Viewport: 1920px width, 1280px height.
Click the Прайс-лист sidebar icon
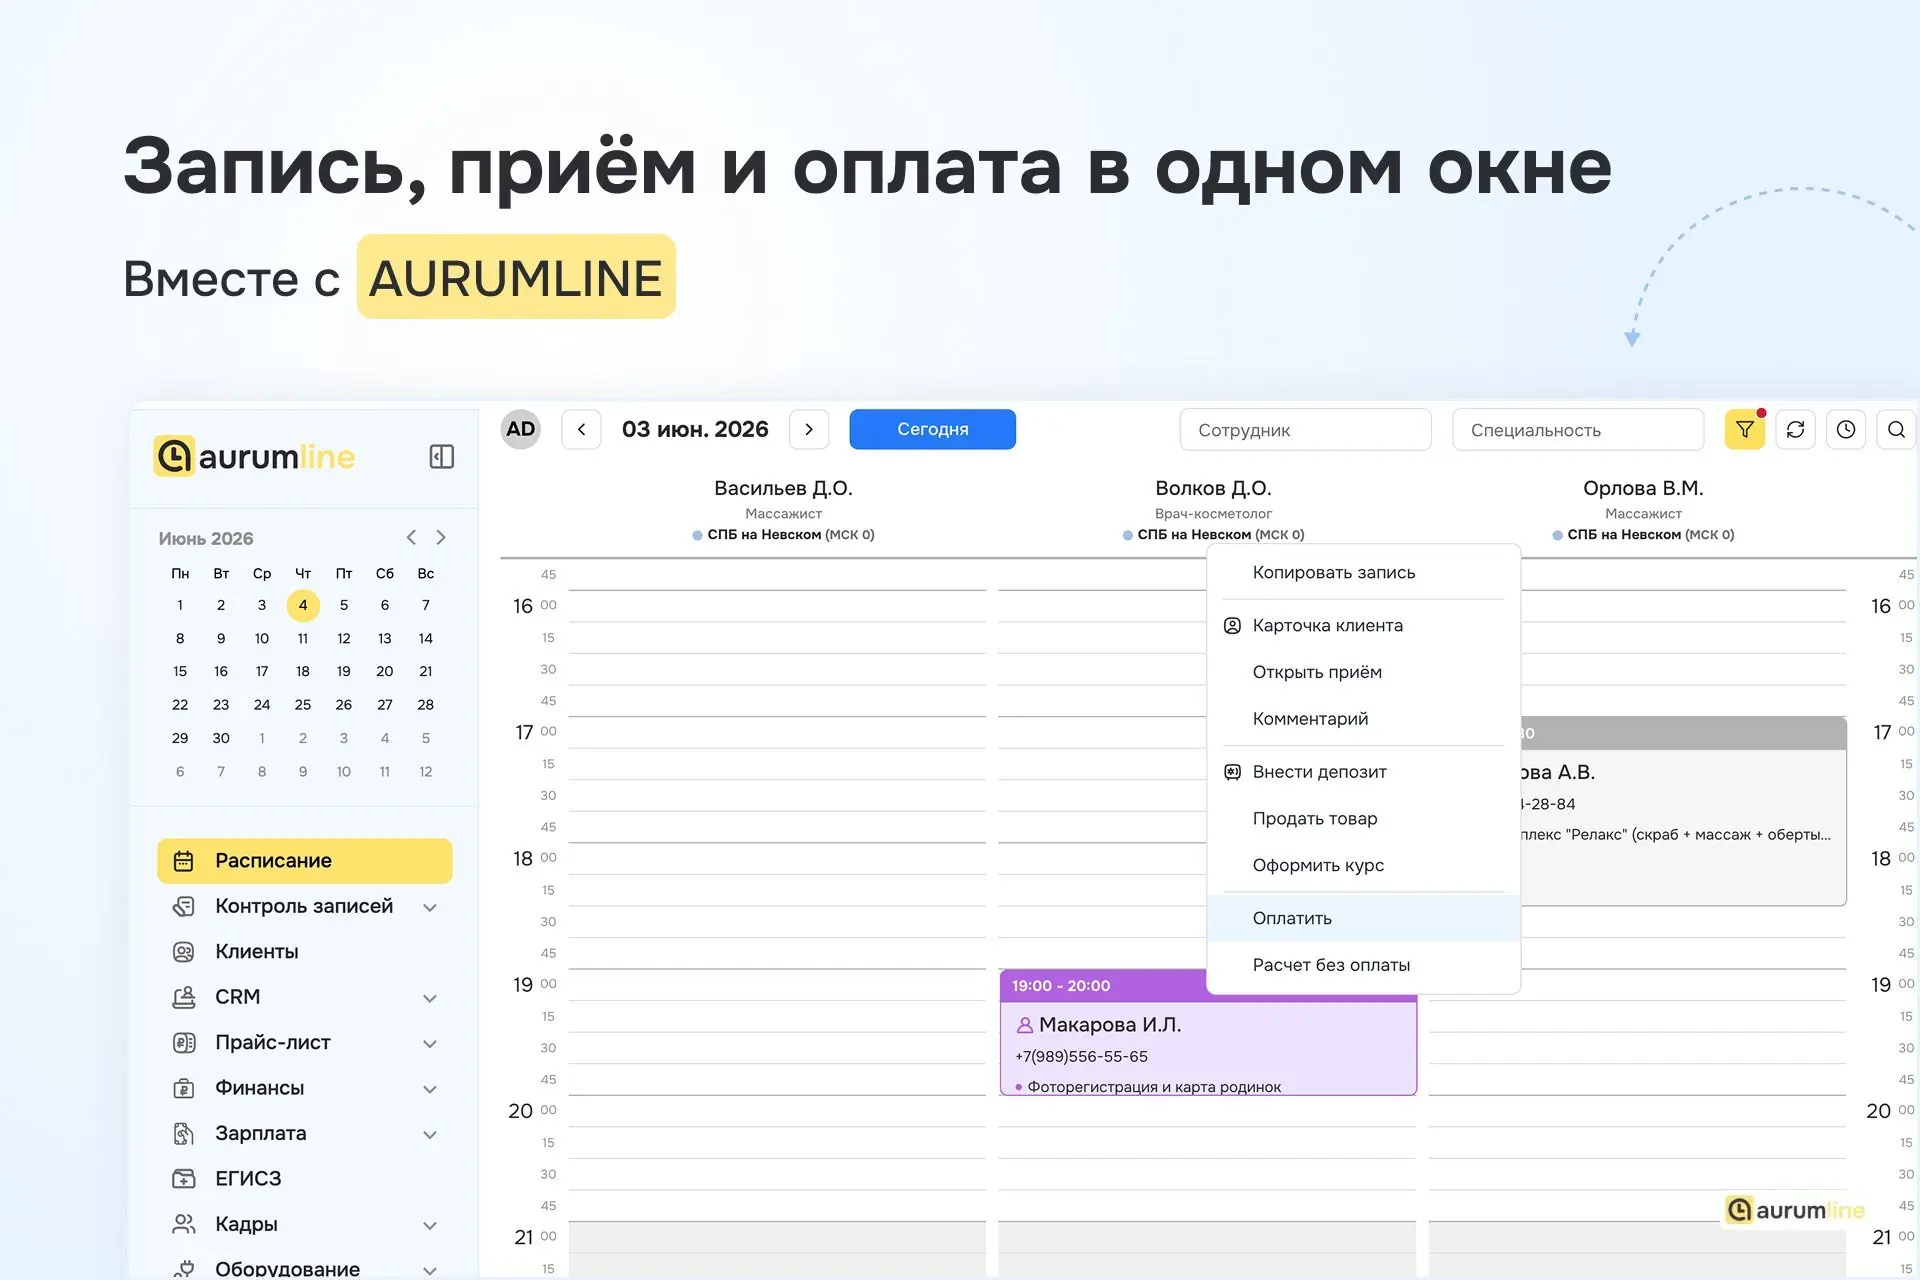tap(183, 1043)
